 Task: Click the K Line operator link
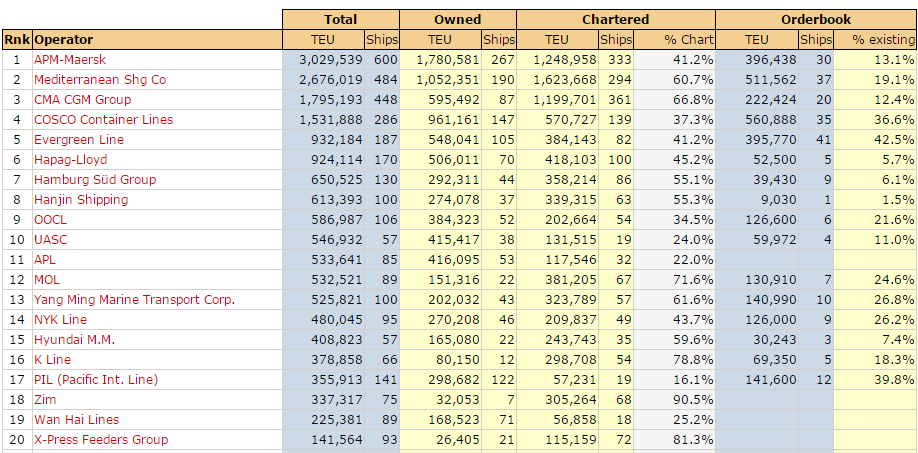coord(52,359)
